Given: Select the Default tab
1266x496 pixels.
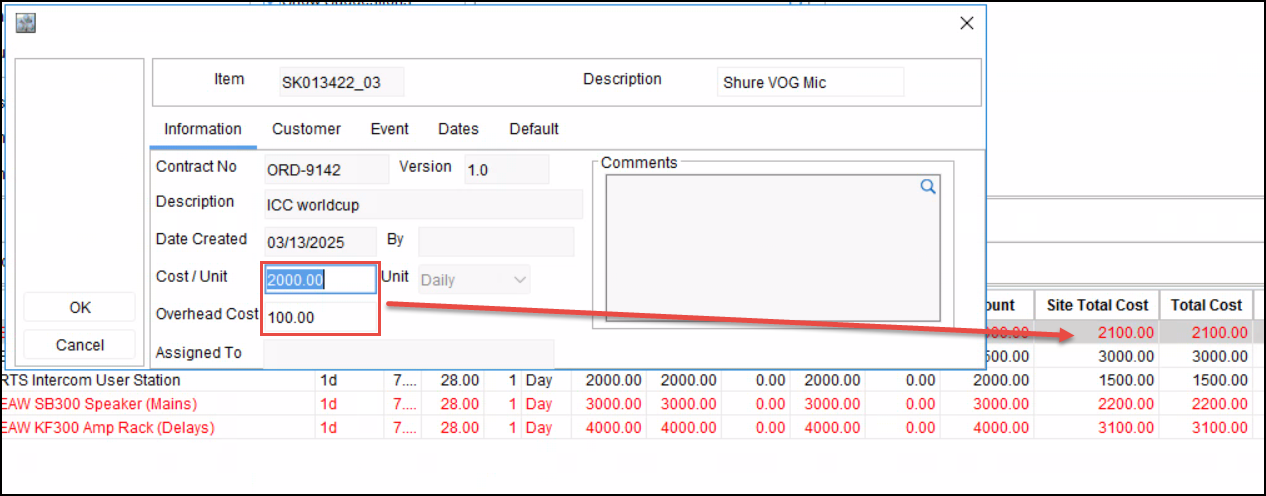Looking at the screenshot, I should (534, 129).
